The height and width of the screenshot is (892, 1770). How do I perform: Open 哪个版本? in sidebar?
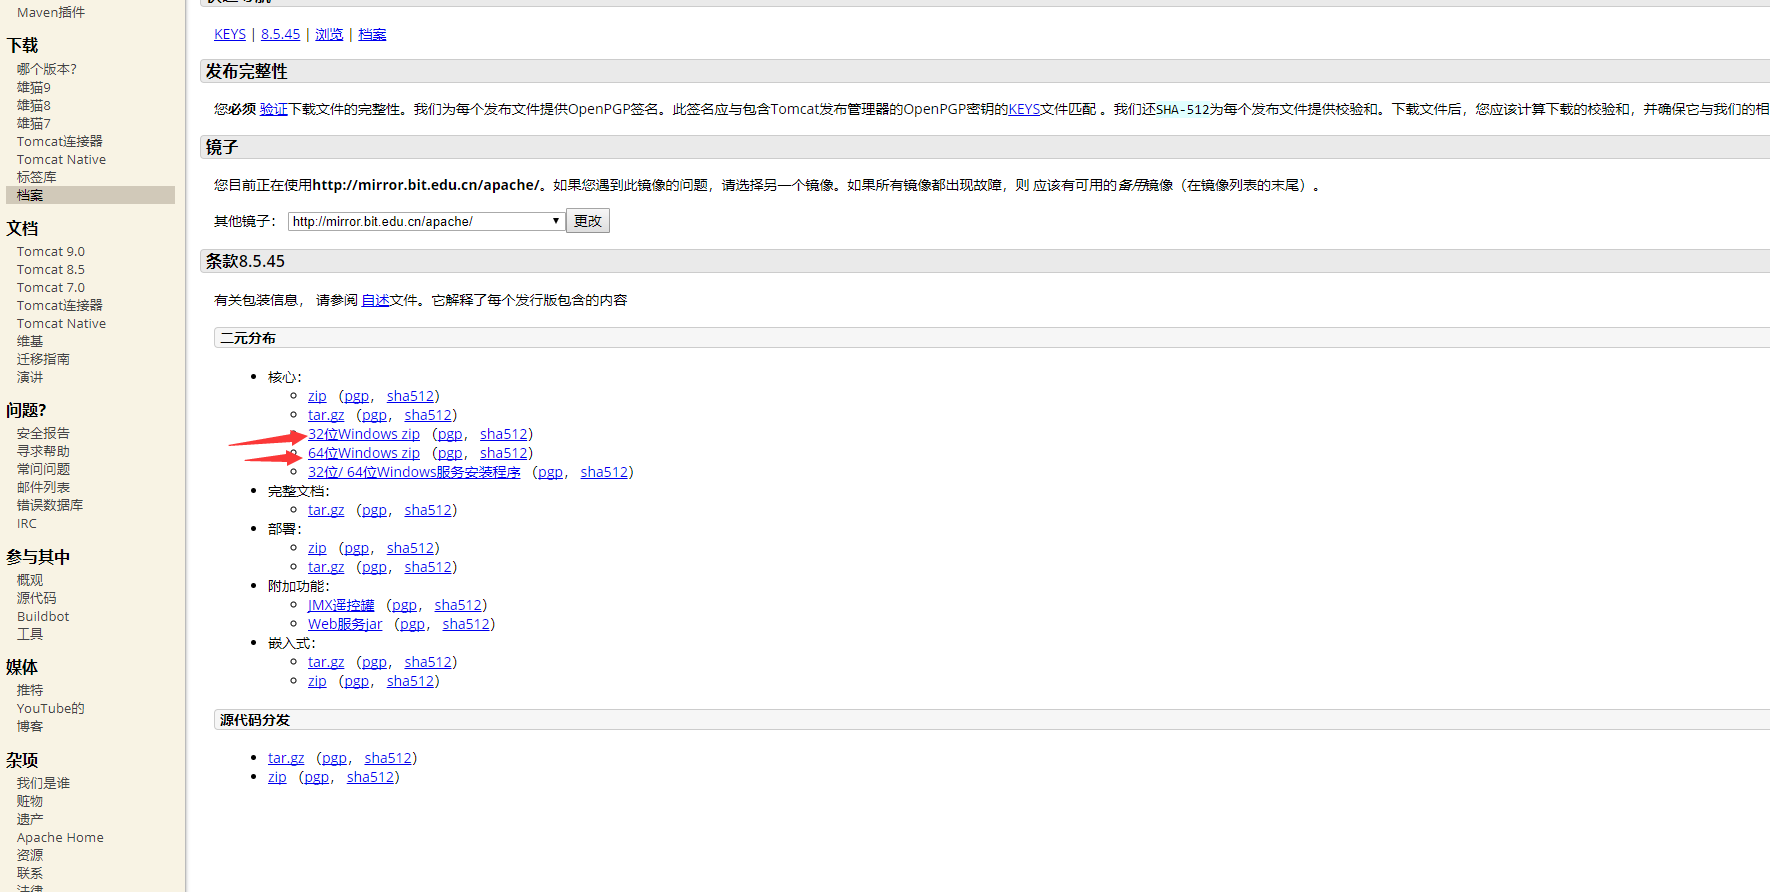click(47, 69)
